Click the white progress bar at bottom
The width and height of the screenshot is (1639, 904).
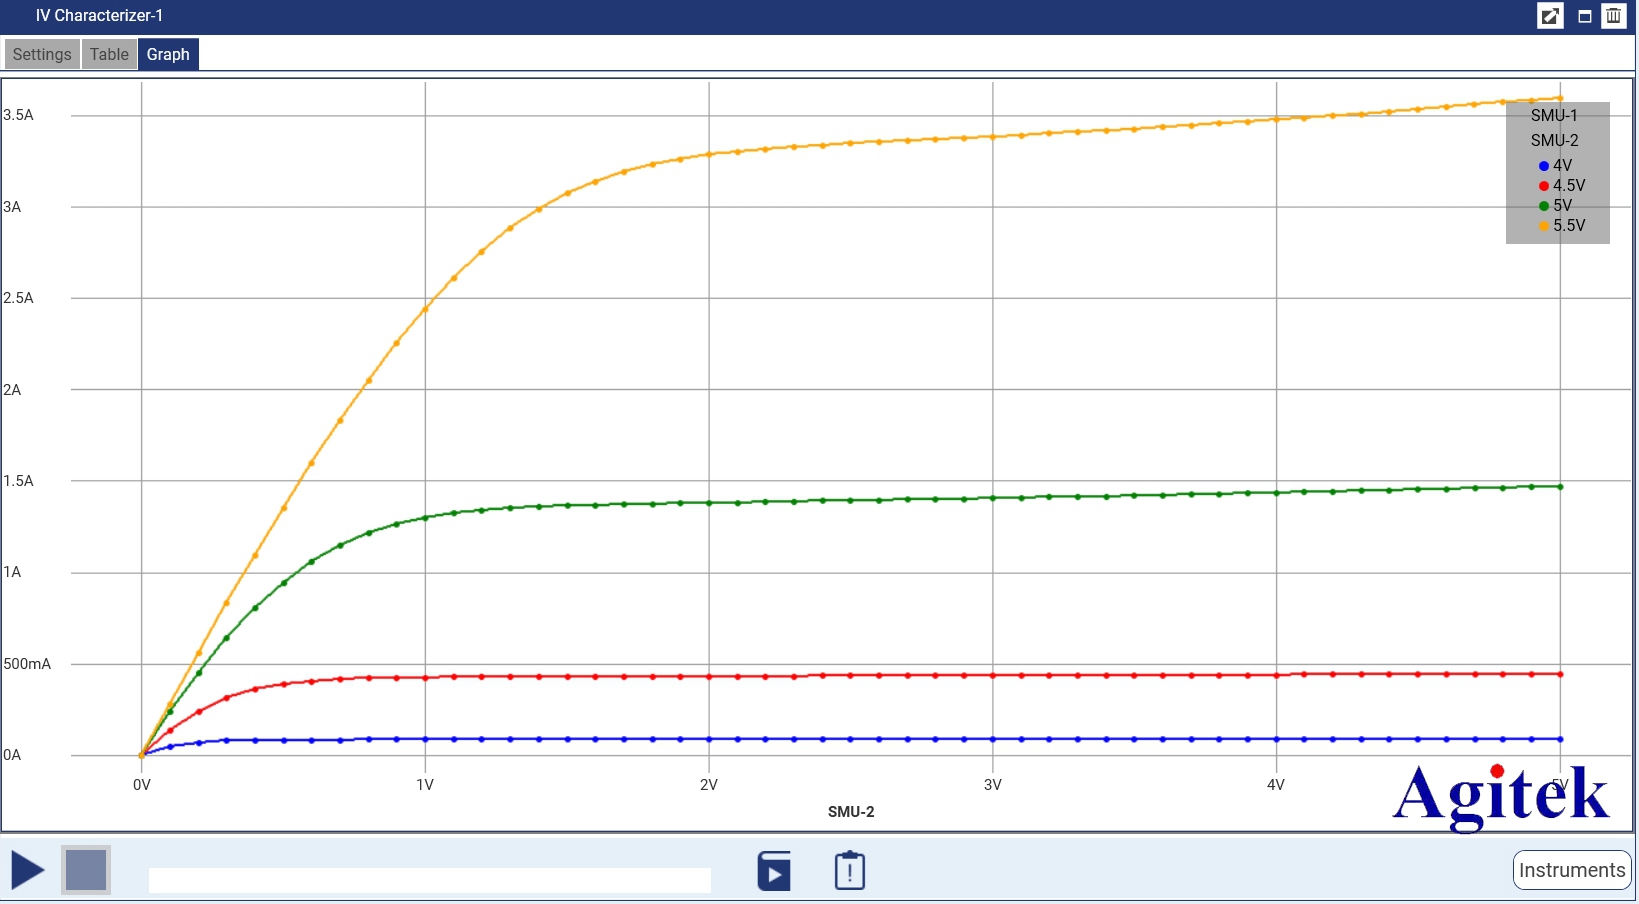coord(429,880)
